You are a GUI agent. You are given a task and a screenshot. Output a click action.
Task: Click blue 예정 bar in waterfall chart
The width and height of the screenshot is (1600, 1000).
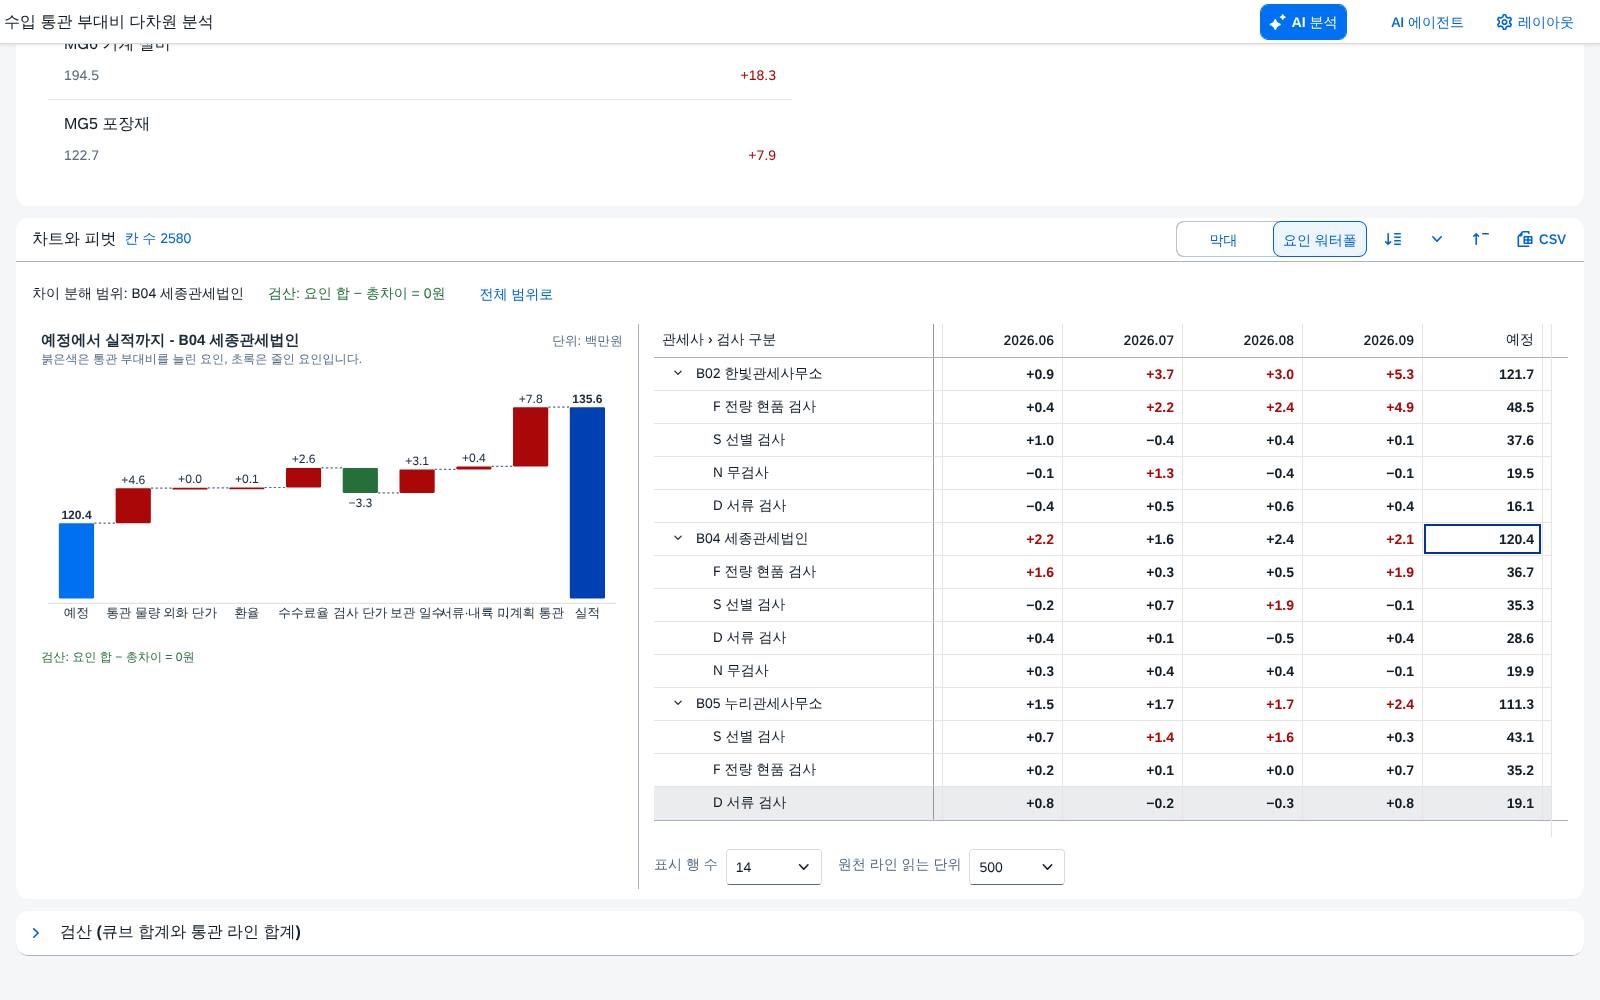(77, 561)
